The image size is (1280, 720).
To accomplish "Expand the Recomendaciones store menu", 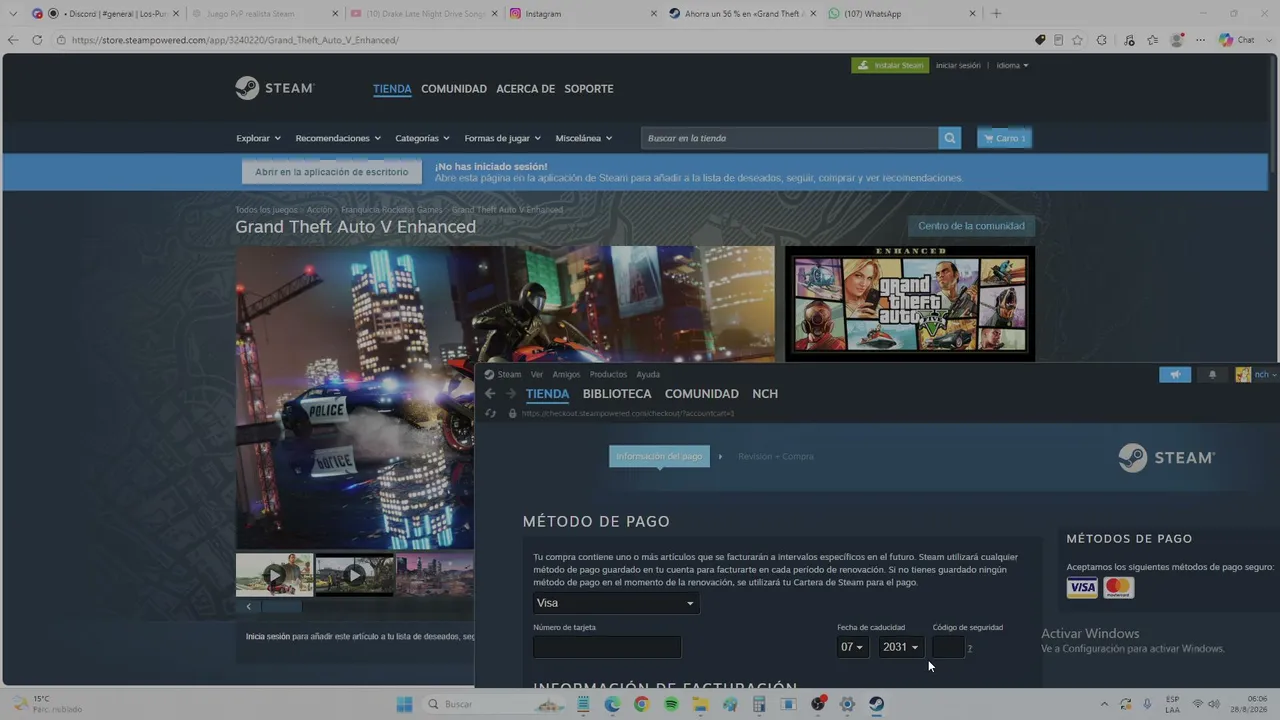I will 338,138.
